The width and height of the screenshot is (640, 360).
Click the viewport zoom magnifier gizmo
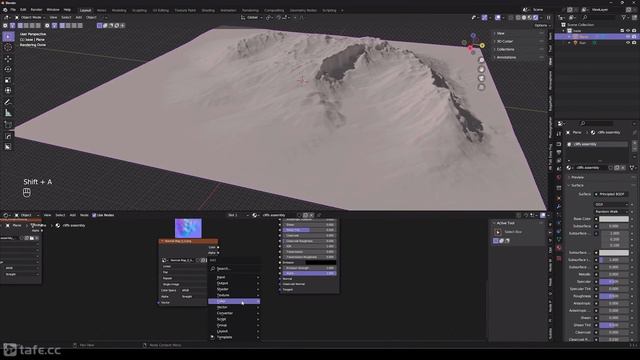[x=482, y=60]
